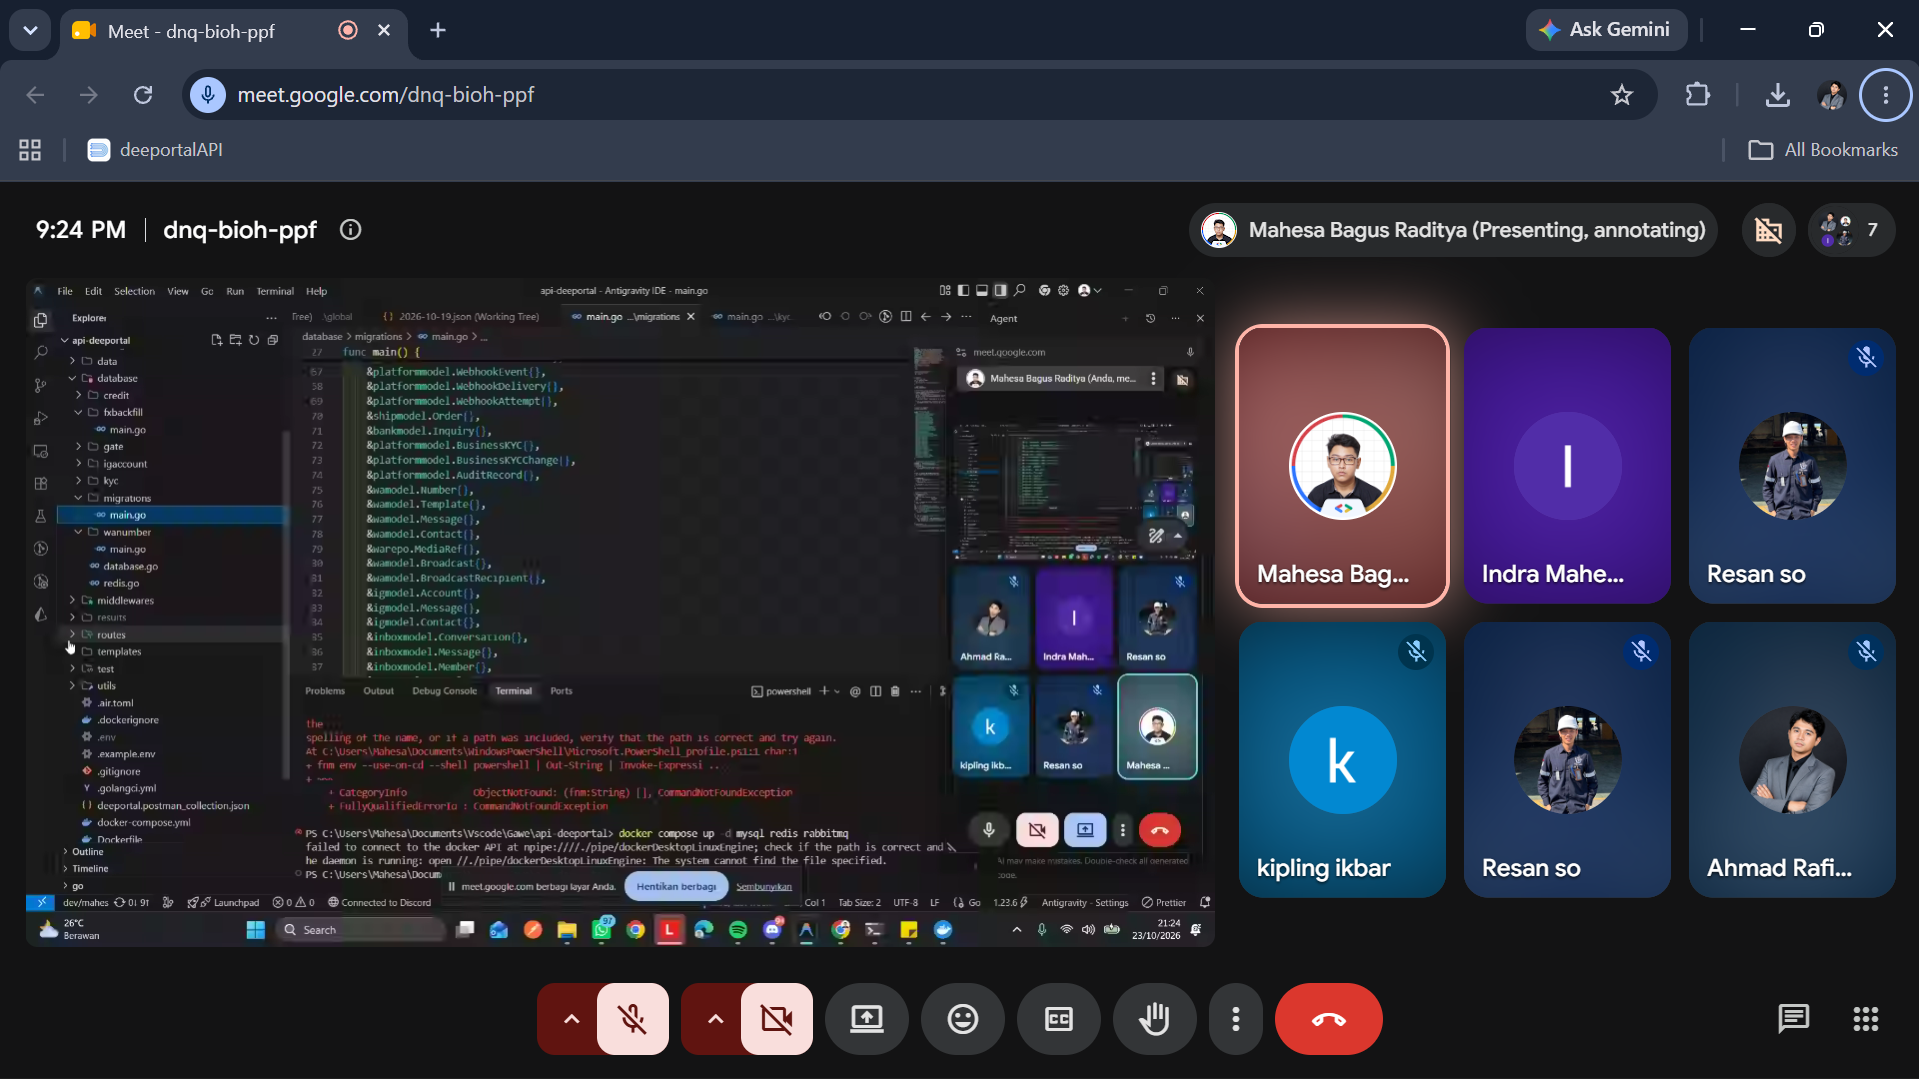The width and height of the screenshot is (1919, 1079).
Task: Unmute microphone in Meet bottom bar
Action: click(632, 1019)
